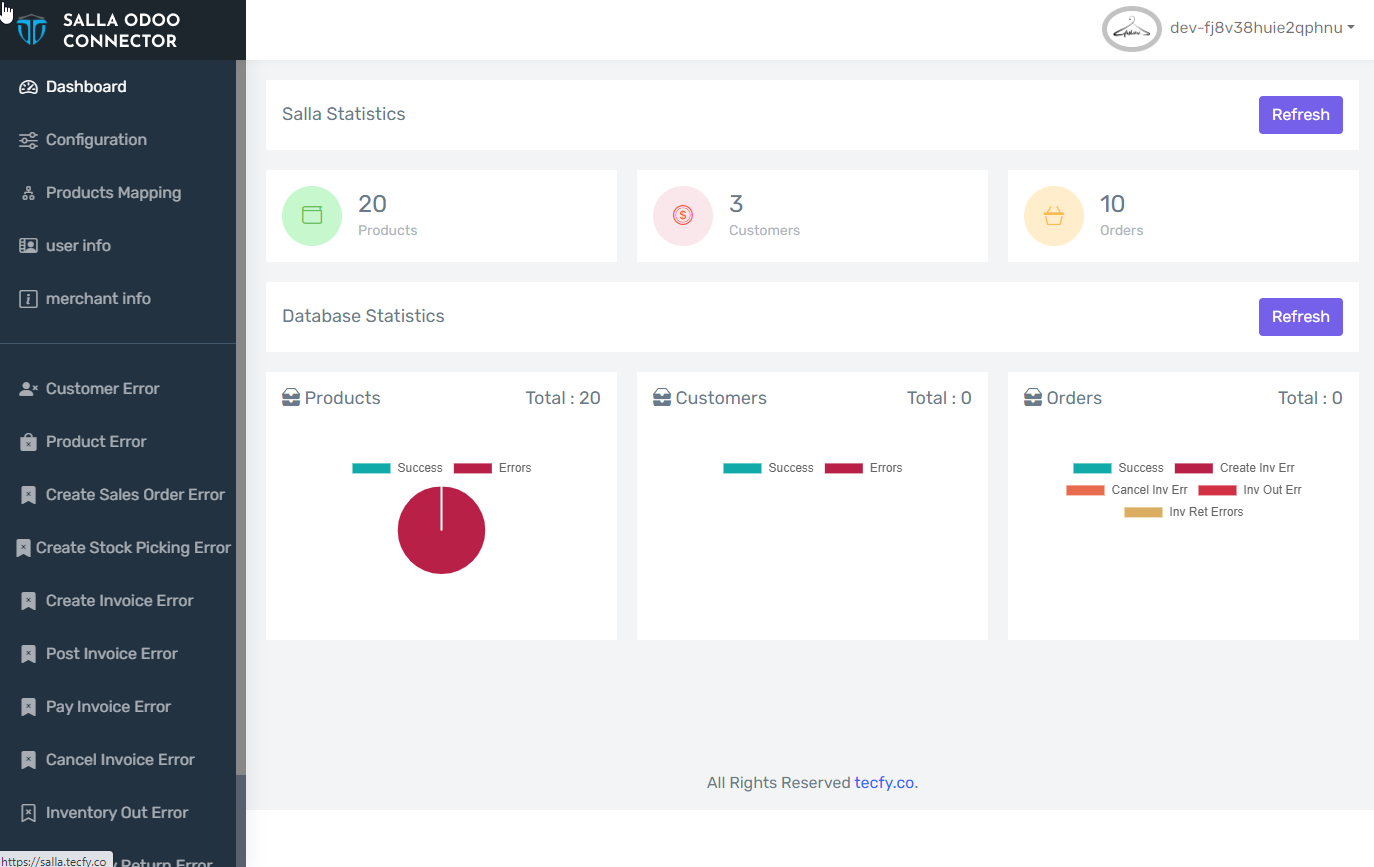The width and height of the screenshot is (1374, 867).
Task: Open the user info menu label
Action: (x=78, y=246)
